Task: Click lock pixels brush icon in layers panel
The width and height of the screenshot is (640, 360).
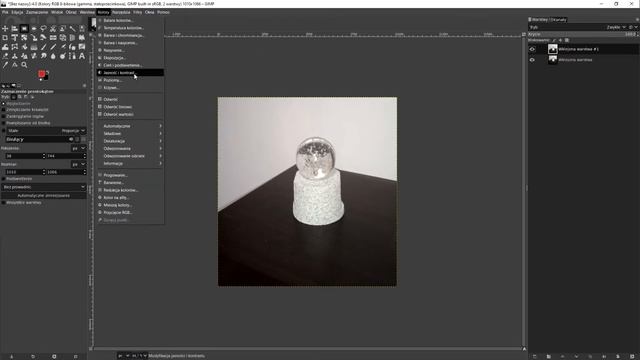Action: coord(554,40)
